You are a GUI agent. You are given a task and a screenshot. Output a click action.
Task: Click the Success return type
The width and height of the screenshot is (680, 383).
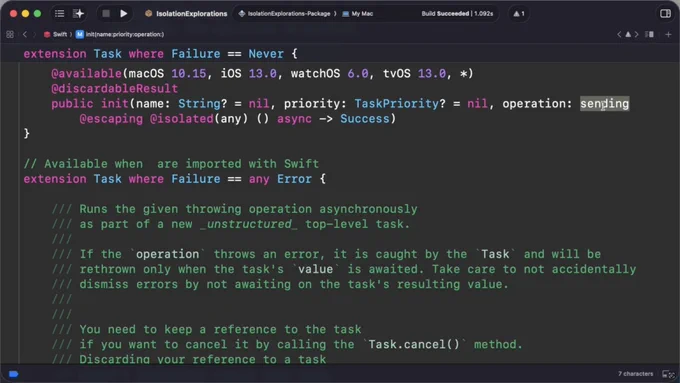365,119
